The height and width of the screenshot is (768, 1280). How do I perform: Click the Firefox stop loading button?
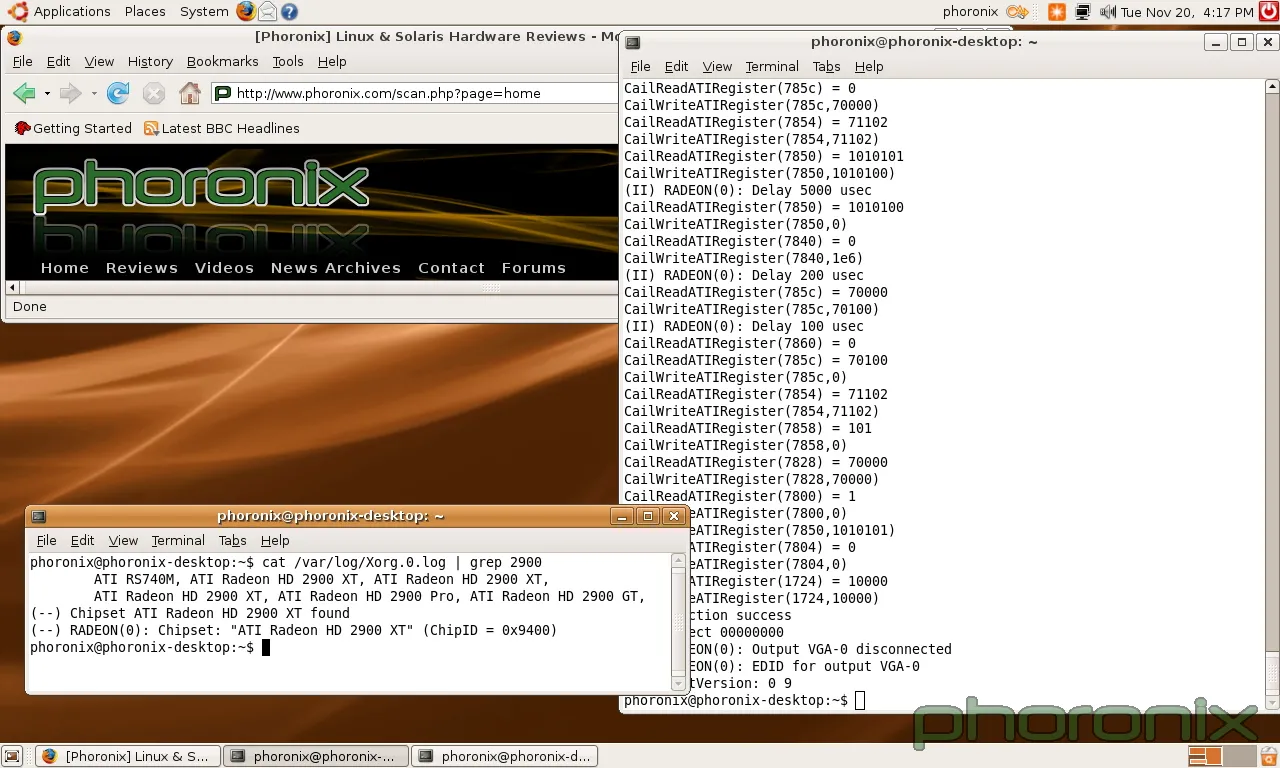click(153, 93)
